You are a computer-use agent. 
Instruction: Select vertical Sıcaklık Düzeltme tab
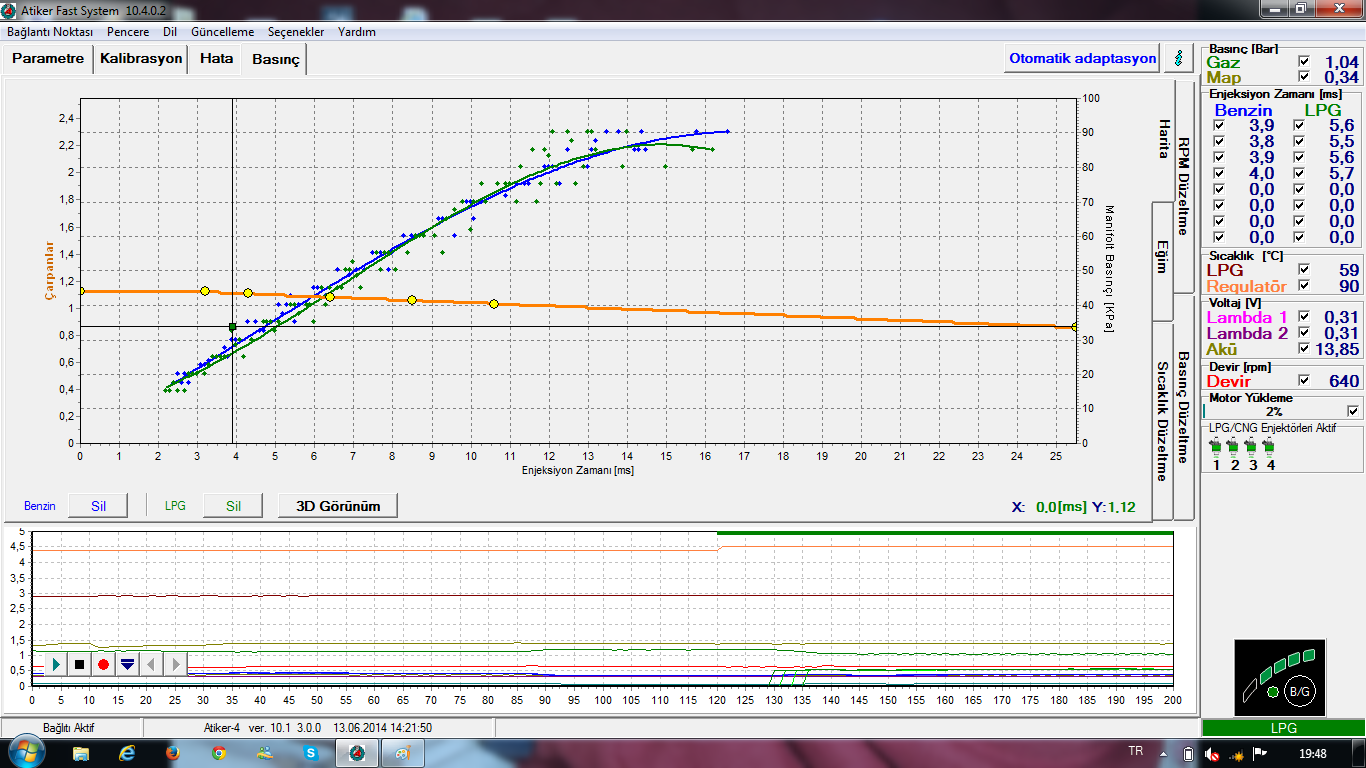click(1163, 421)
